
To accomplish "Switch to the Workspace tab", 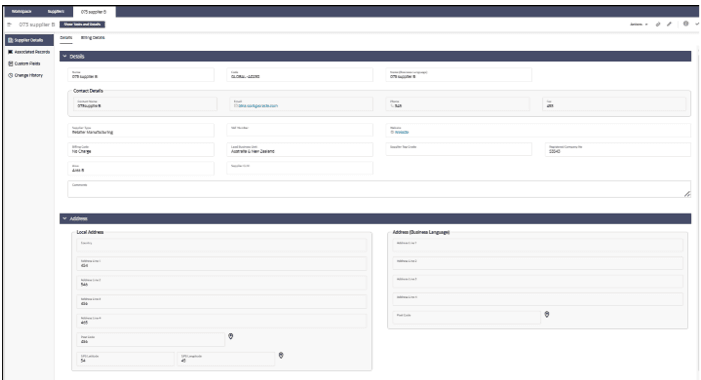I will pyautogui.click(x=21, y=12).
